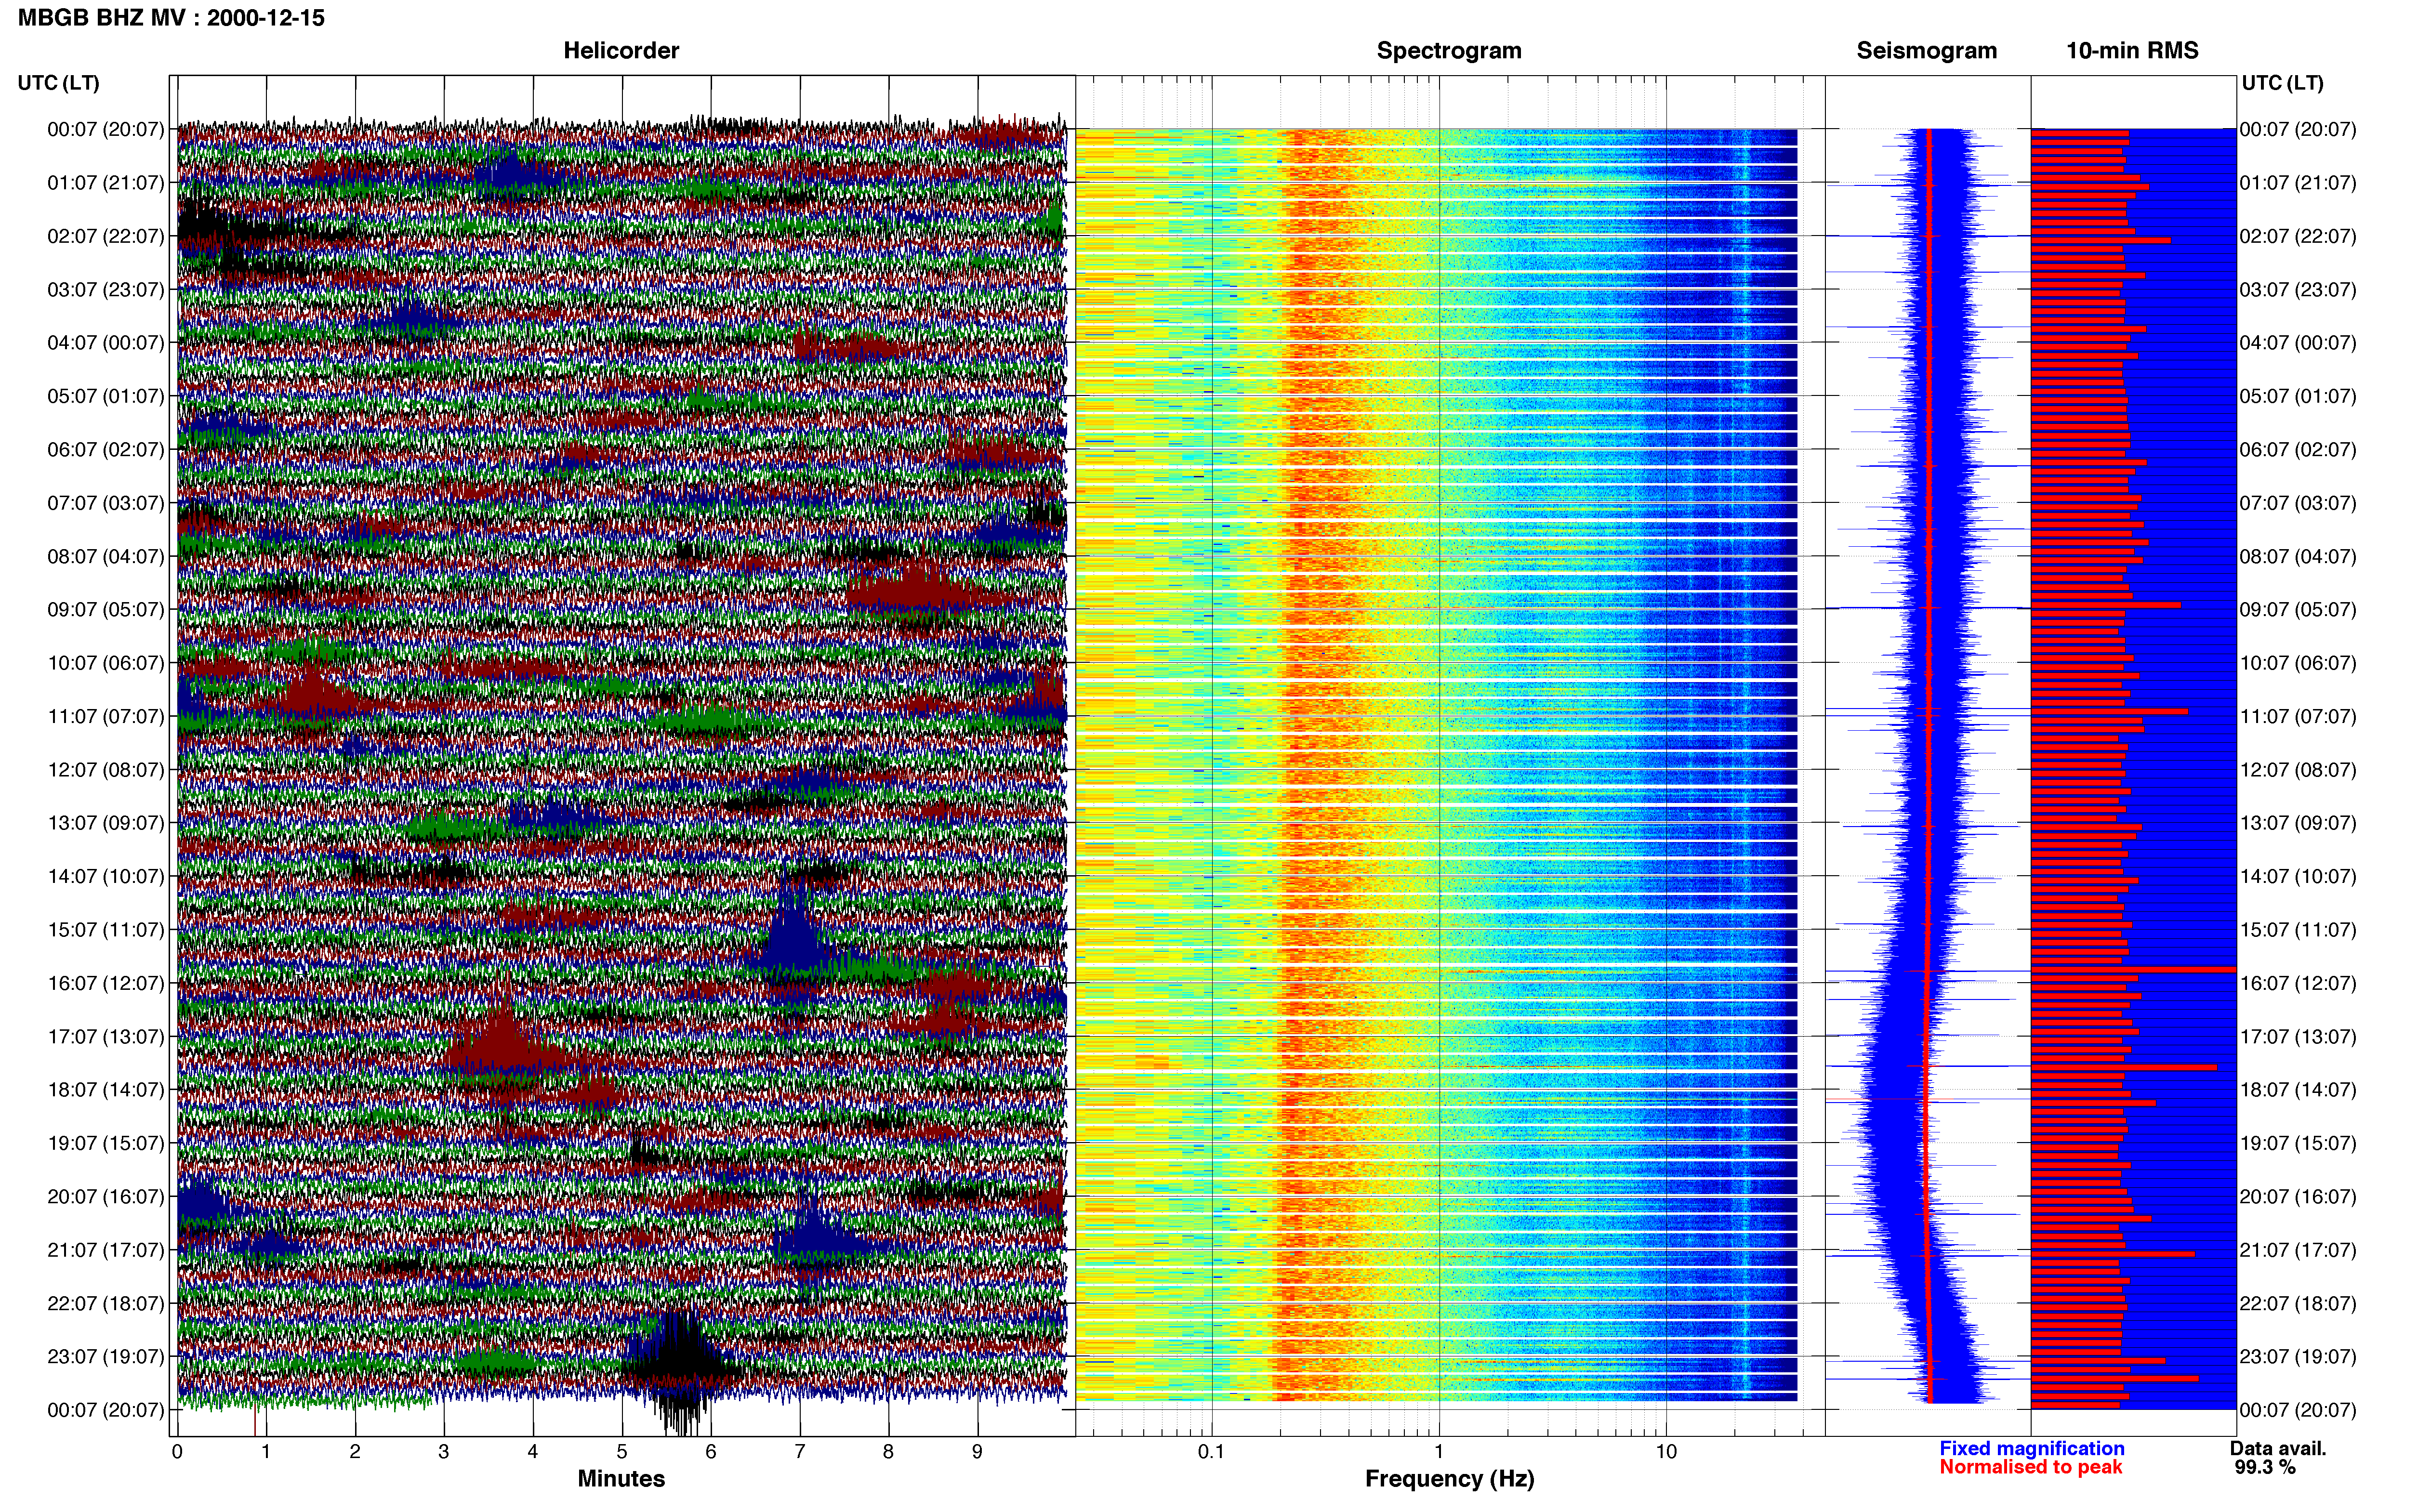This screenshot has height=1512, width=2418.
Task: Click the left 21:07 (17:07) time label
Action: tap(106, 1250)
